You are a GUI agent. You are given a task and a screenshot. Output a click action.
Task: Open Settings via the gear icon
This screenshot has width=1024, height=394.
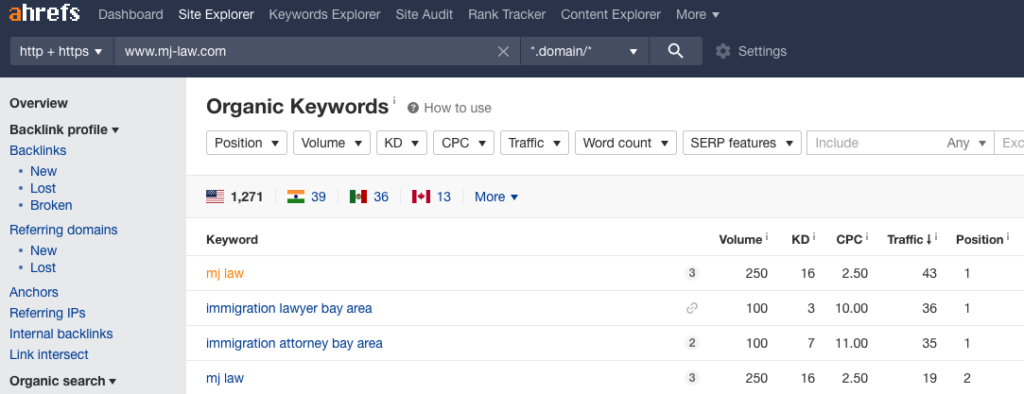[x=722, y=51]
